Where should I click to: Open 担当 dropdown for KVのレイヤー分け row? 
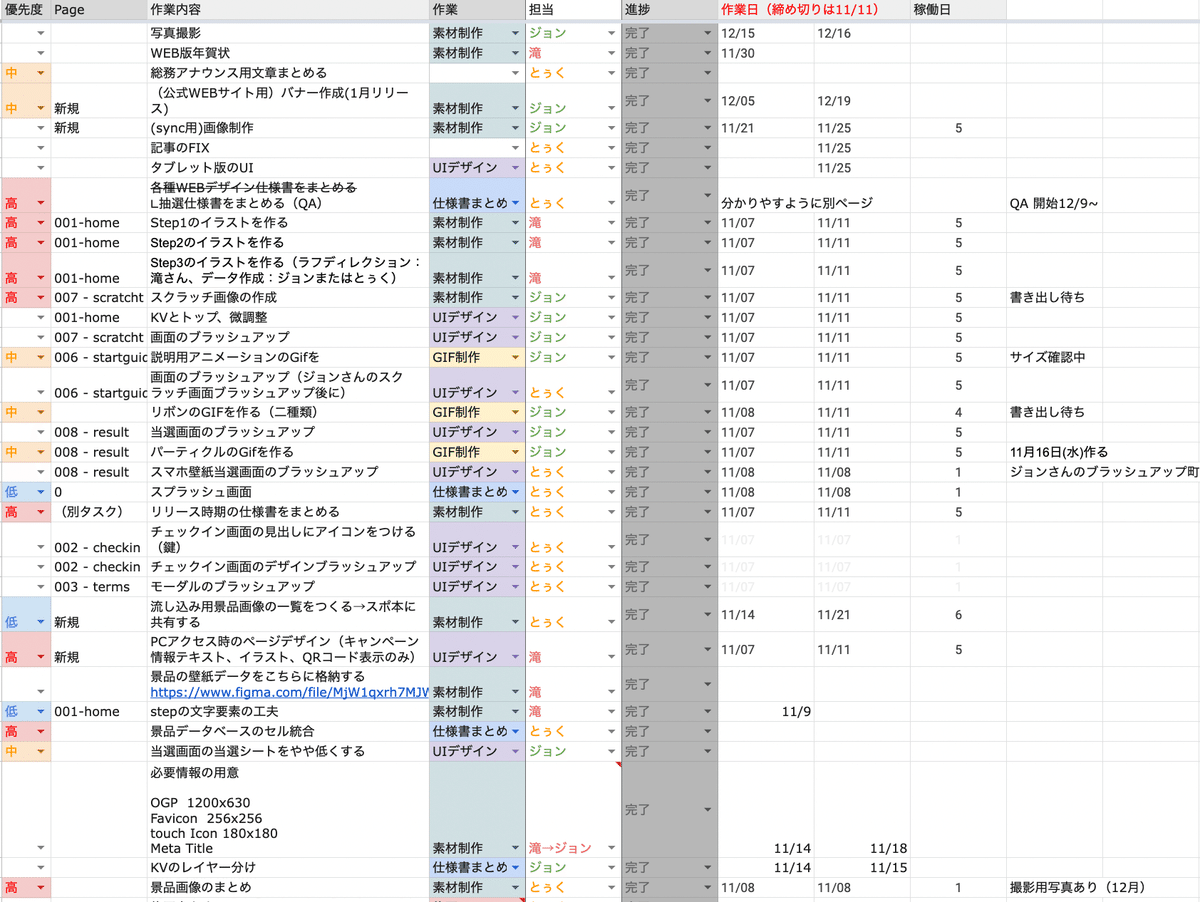611,868
